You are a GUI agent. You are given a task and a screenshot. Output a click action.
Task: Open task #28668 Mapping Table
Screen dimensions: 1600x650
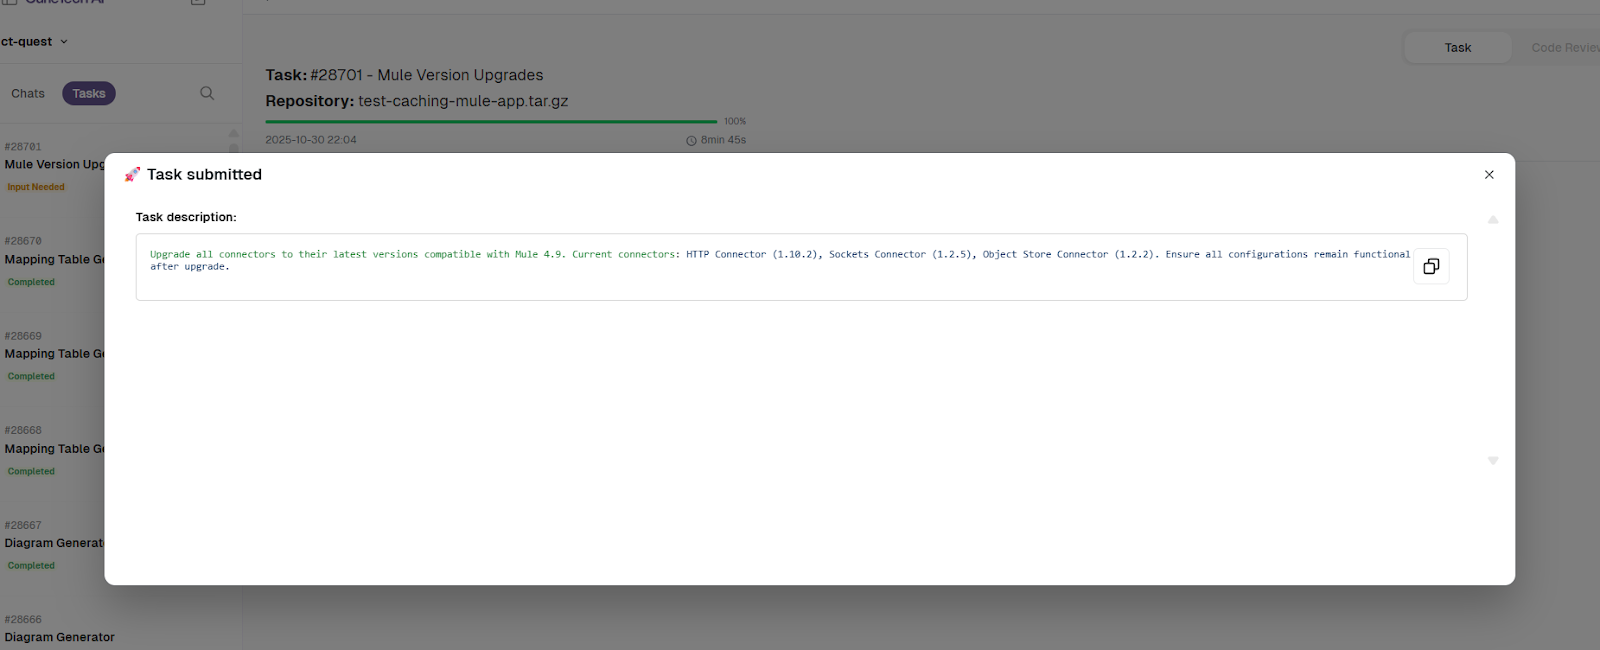tap(54, 449)
